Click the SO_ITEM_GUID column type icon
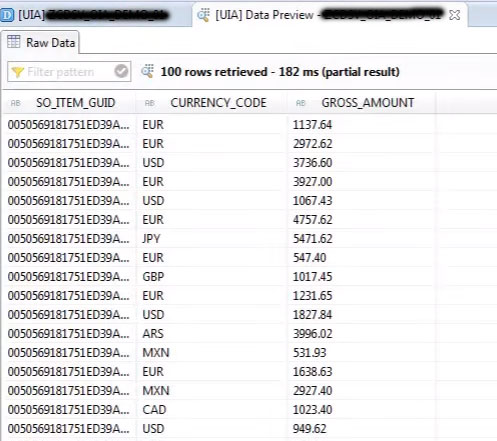The height and width of the screenshot is (441, 497). [x=16, y=103]
